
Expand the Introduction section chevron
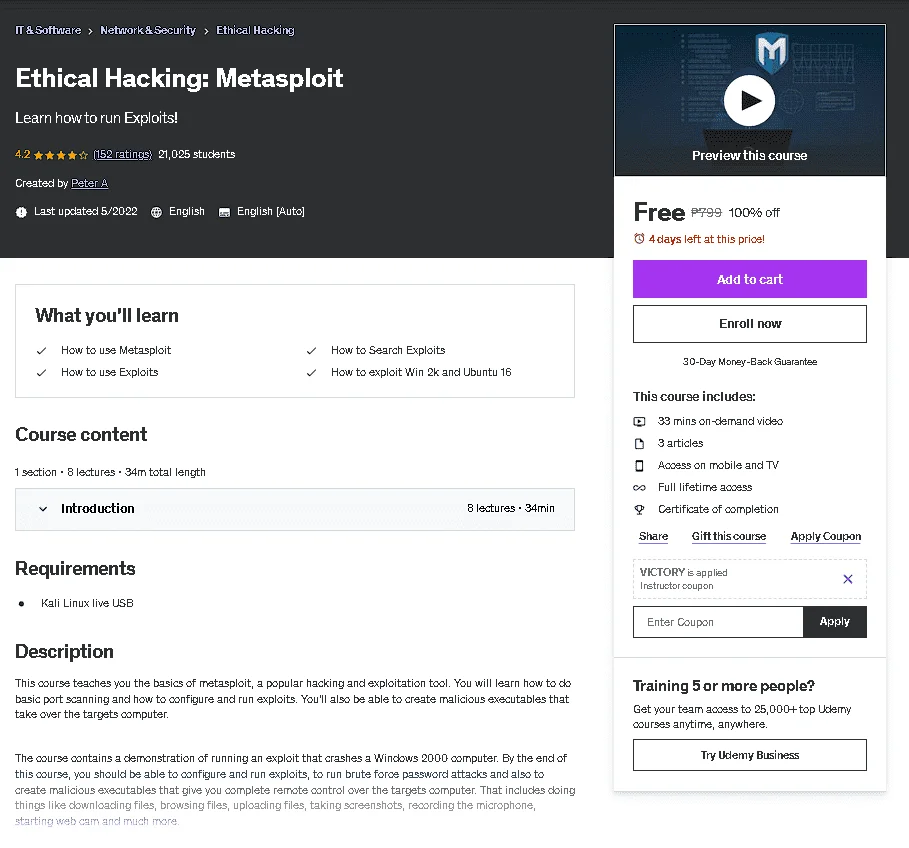point(43,509)
